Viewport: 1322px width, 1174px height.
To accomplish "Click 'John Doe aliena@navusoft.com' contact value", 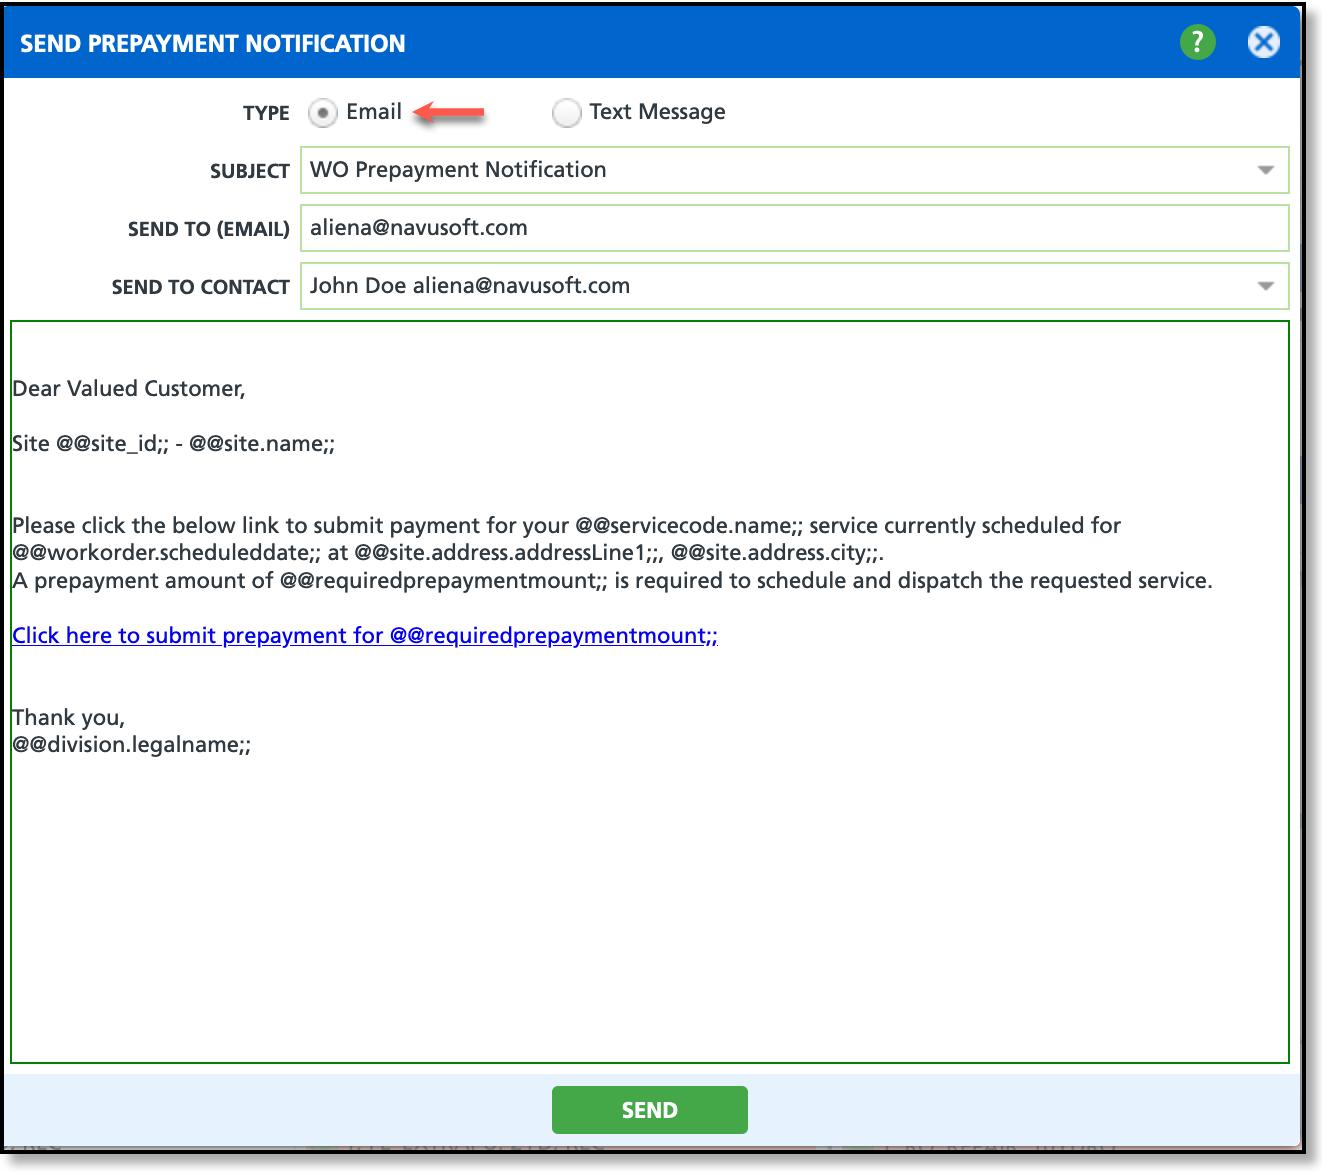I will pyautogui.click(x=470, y=286).
